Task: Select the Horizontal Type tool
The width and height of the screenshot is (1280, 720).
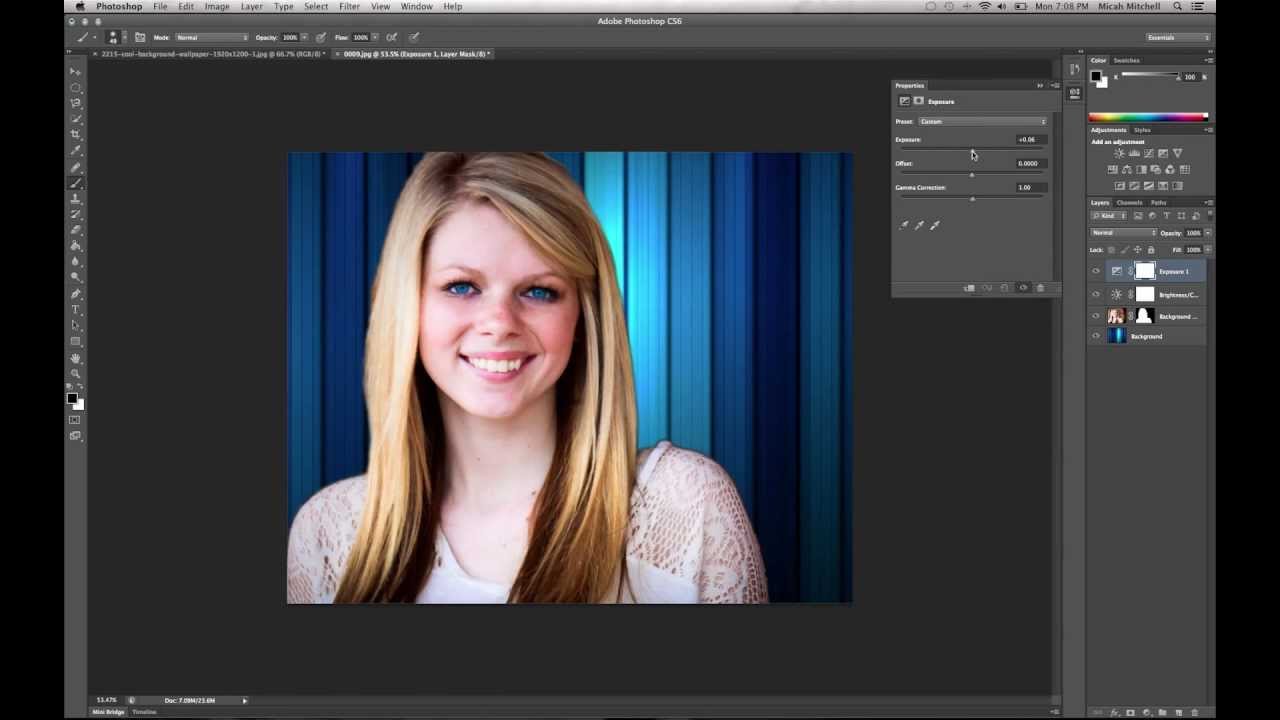Action: 75,310
